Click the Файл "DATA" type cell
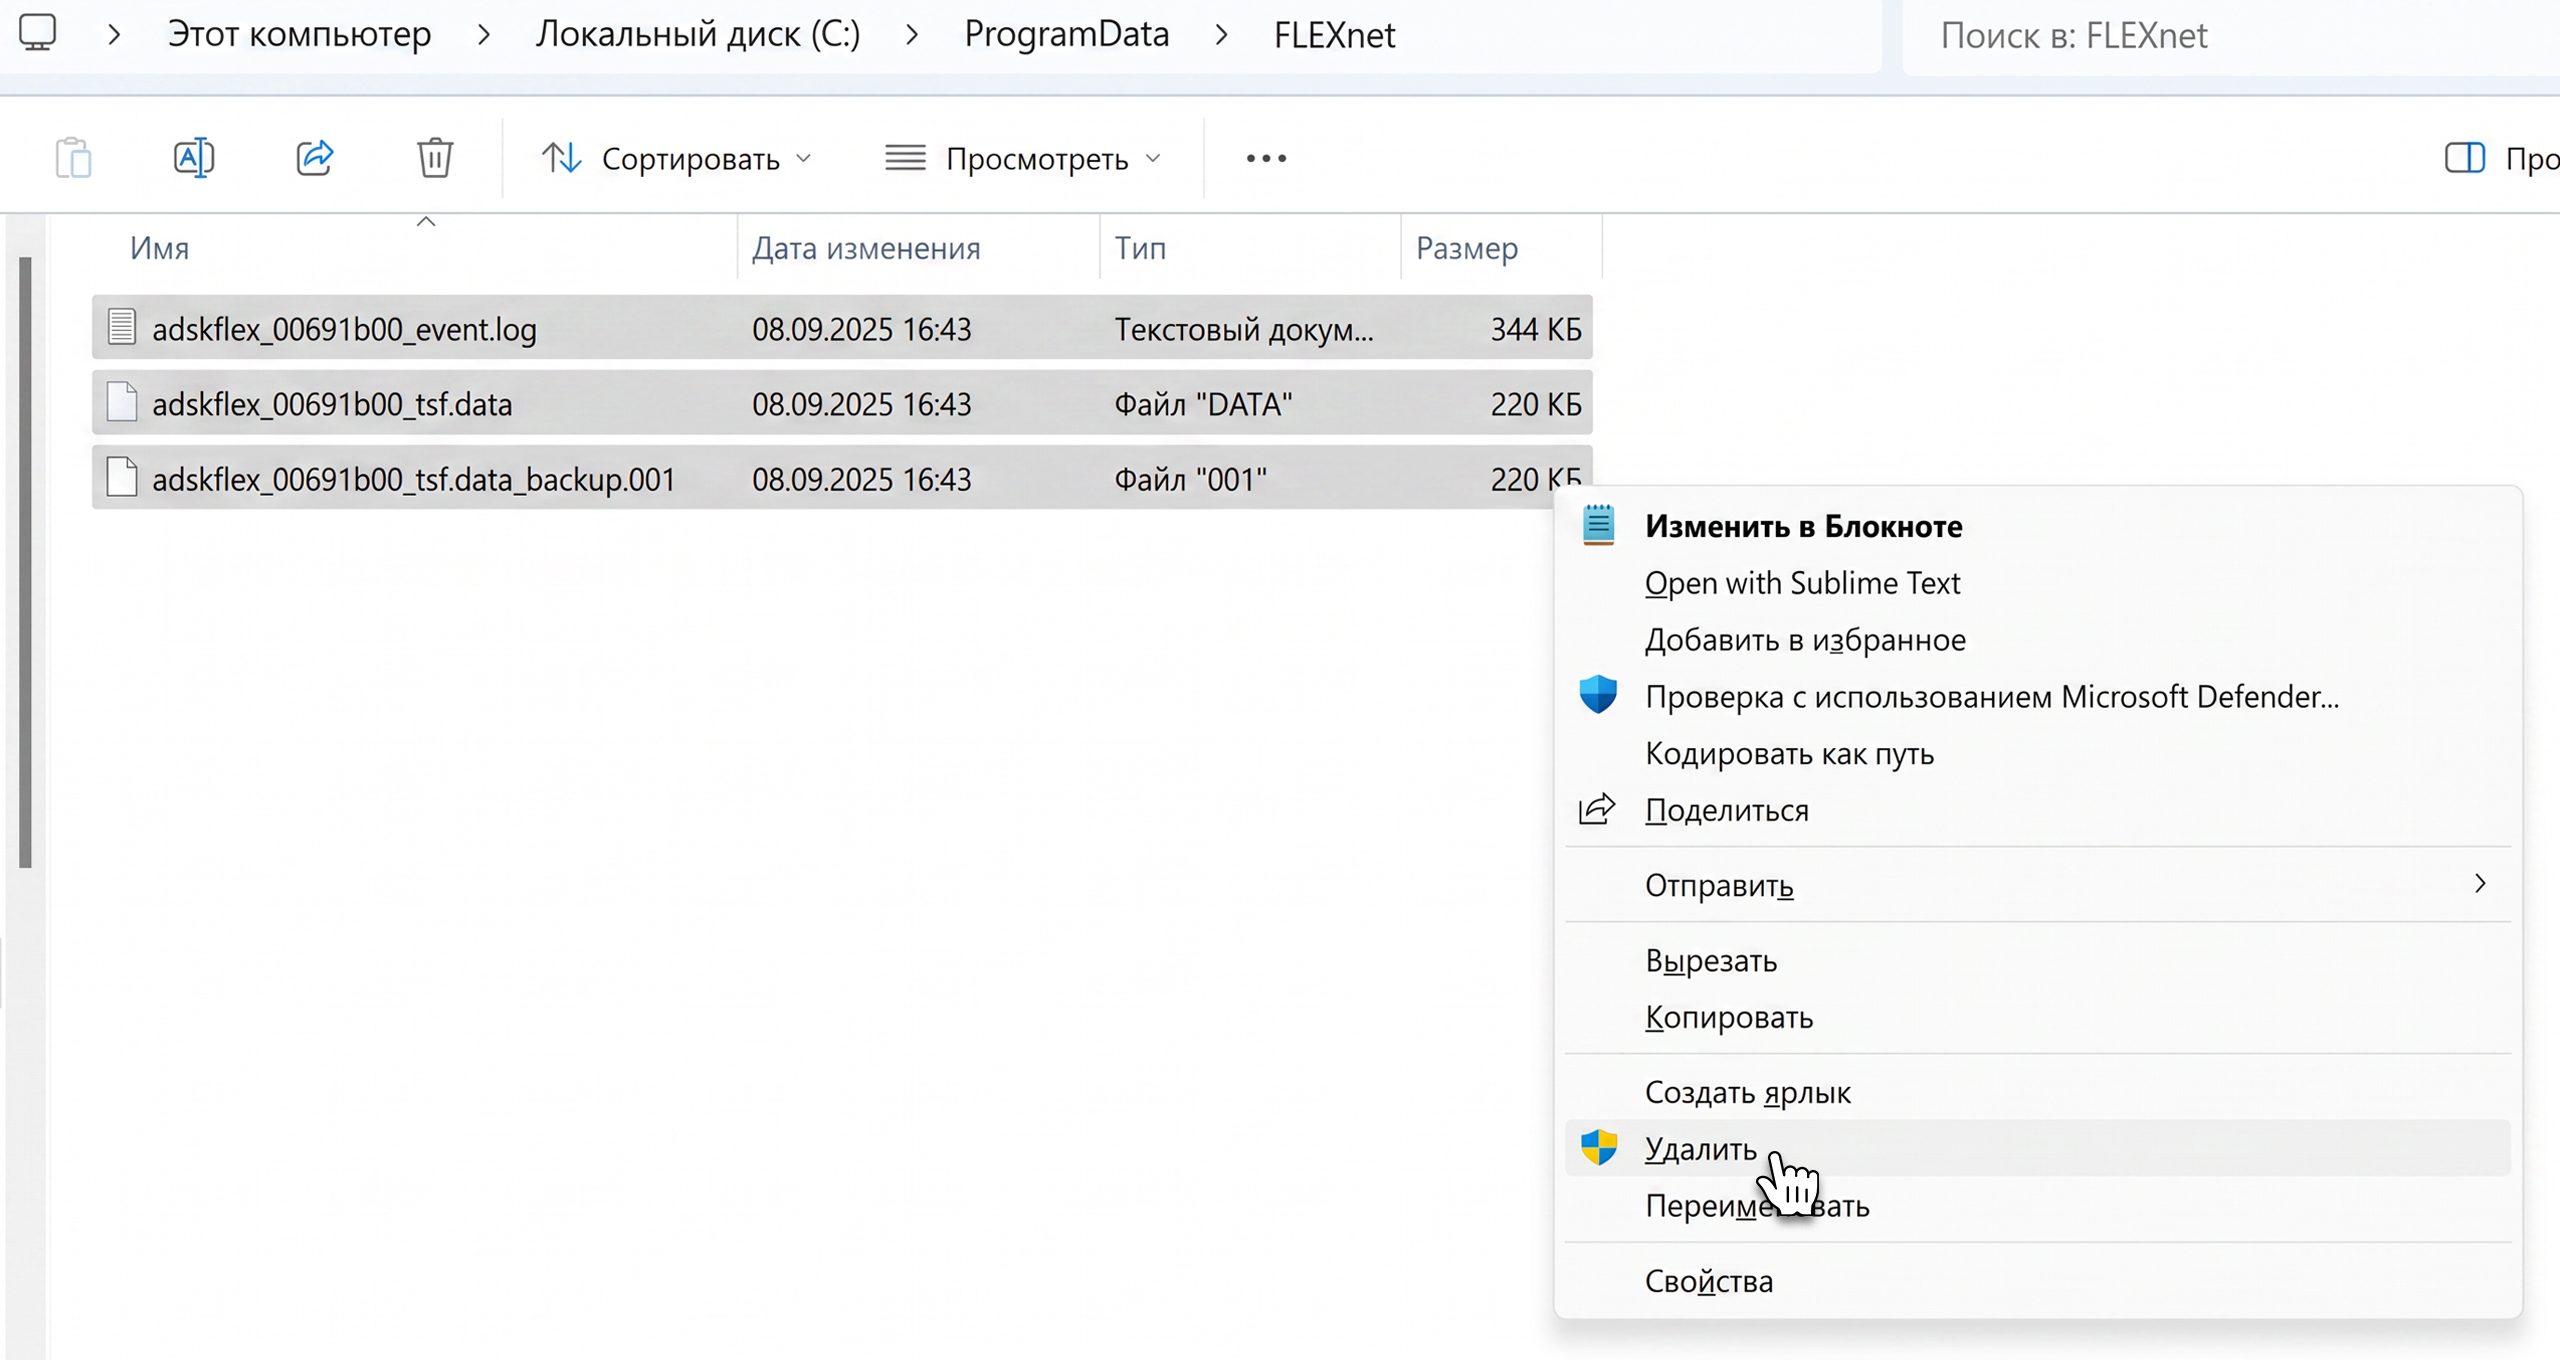2560x1360 pixels. (x=1203, y=404)
